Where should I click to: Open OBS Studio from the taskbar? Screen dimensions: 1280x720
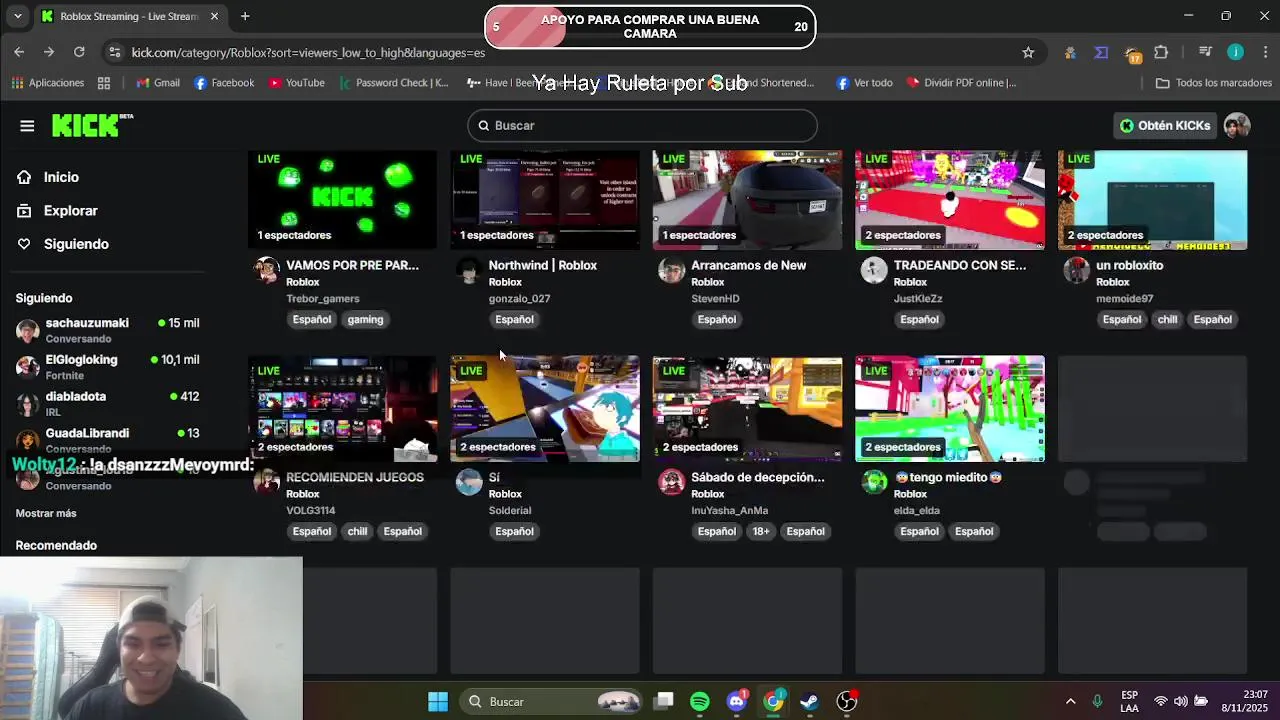[847, 701]
